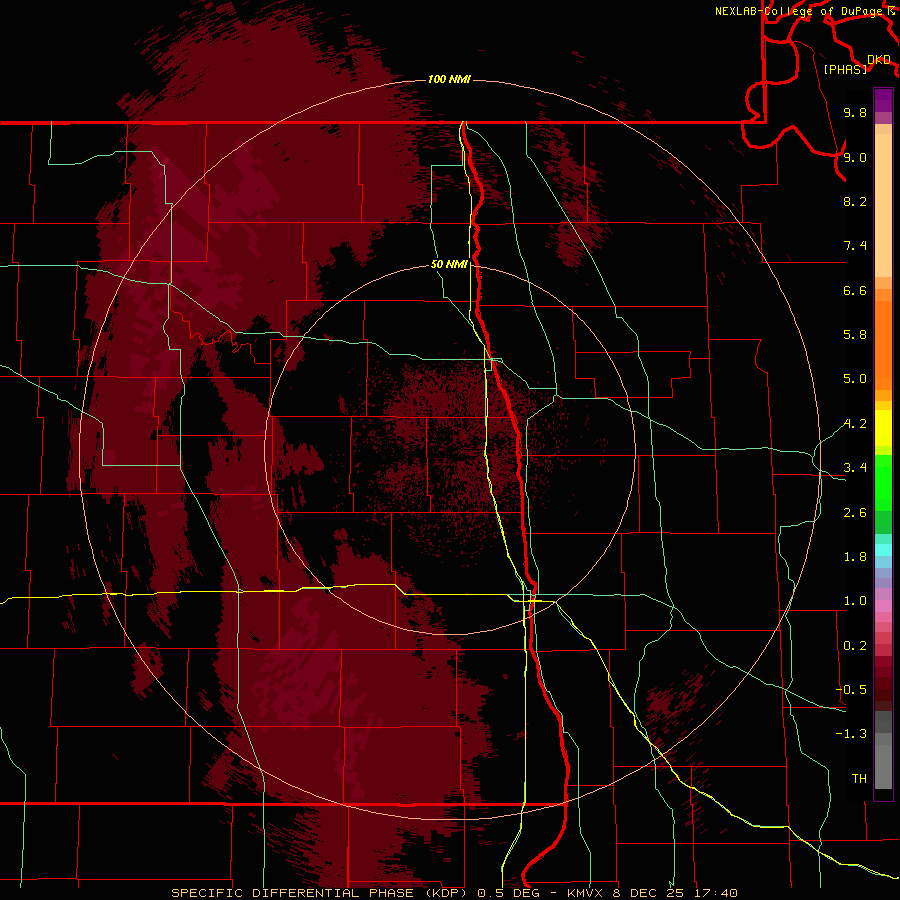Click the [PHAS] legend unit label
The image size is (900, 900).
[845, 70]
